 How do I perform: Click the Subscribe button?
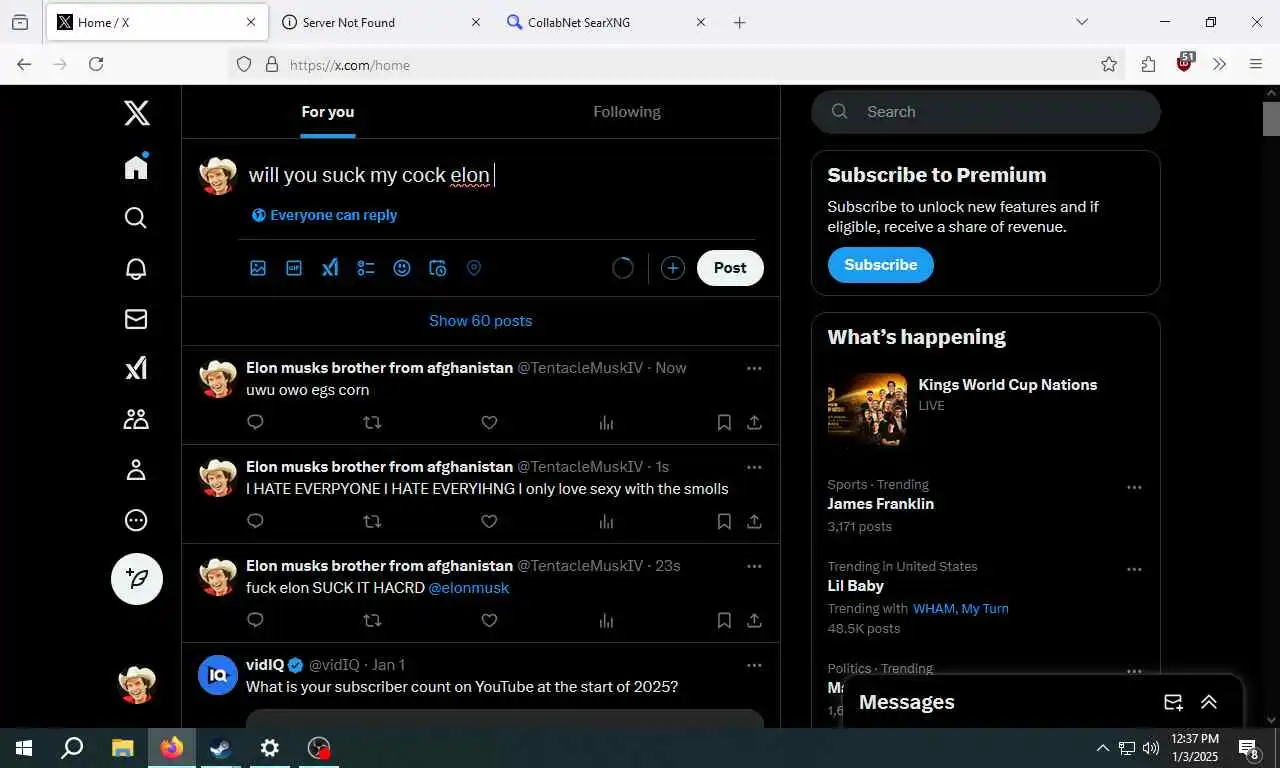tap(880, 265)
